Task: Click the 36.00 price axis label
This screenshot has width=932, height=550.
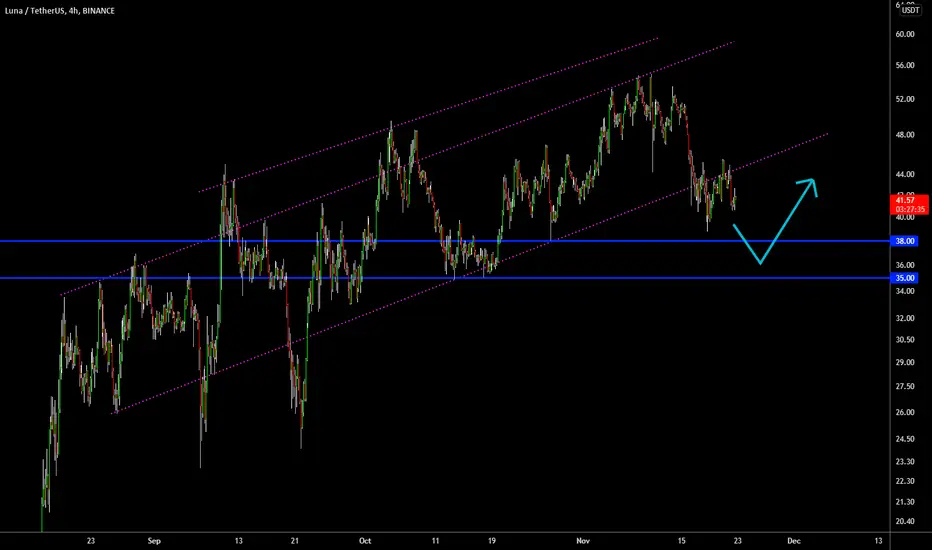Action: coord(905,265)
